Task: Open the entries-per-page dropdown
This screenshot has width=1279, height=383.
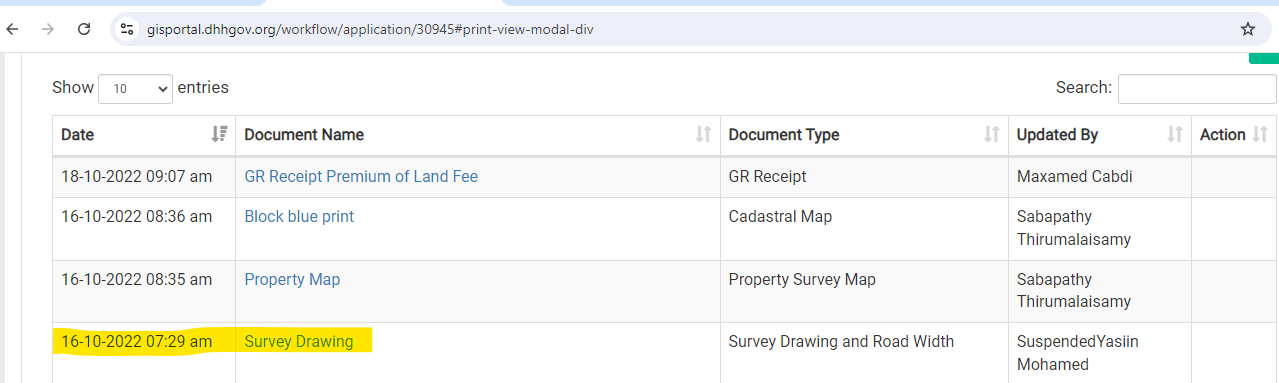Action: [x=136, y=88]
